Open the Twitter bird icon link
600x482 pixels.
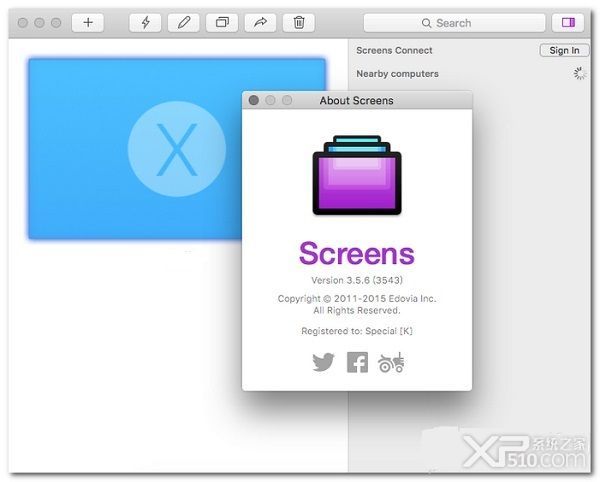[x=323, y=362]
